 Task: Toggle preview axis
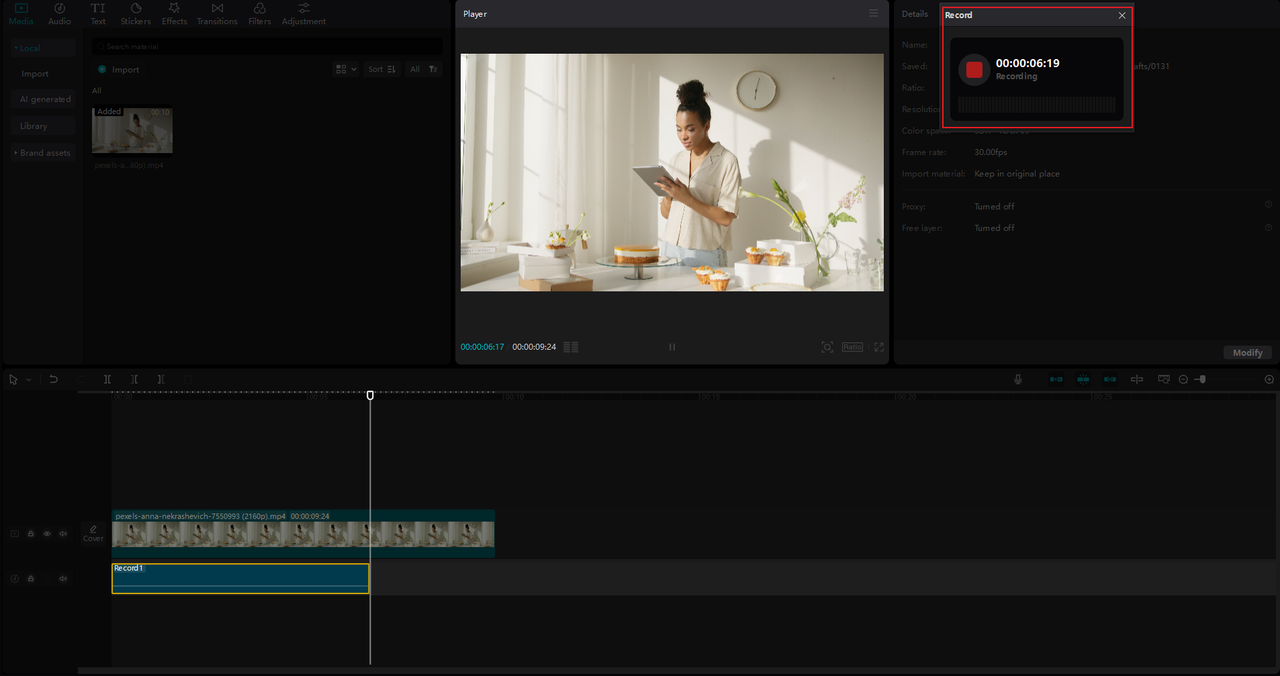(x=1137, y=380)
